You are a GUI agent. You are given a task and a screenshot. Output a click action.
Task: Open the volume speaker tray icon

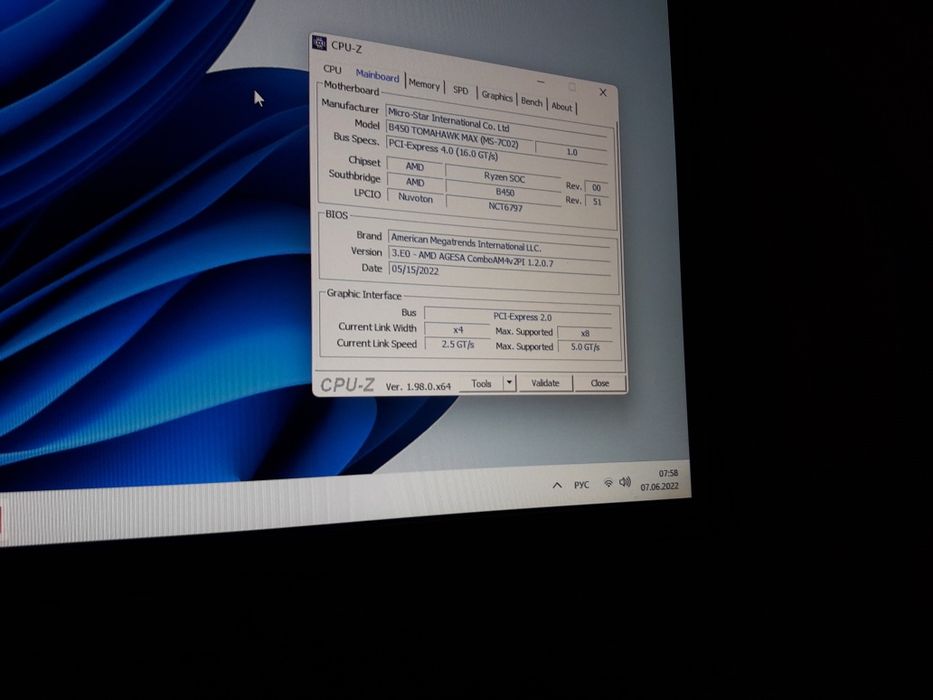[625, 482]
